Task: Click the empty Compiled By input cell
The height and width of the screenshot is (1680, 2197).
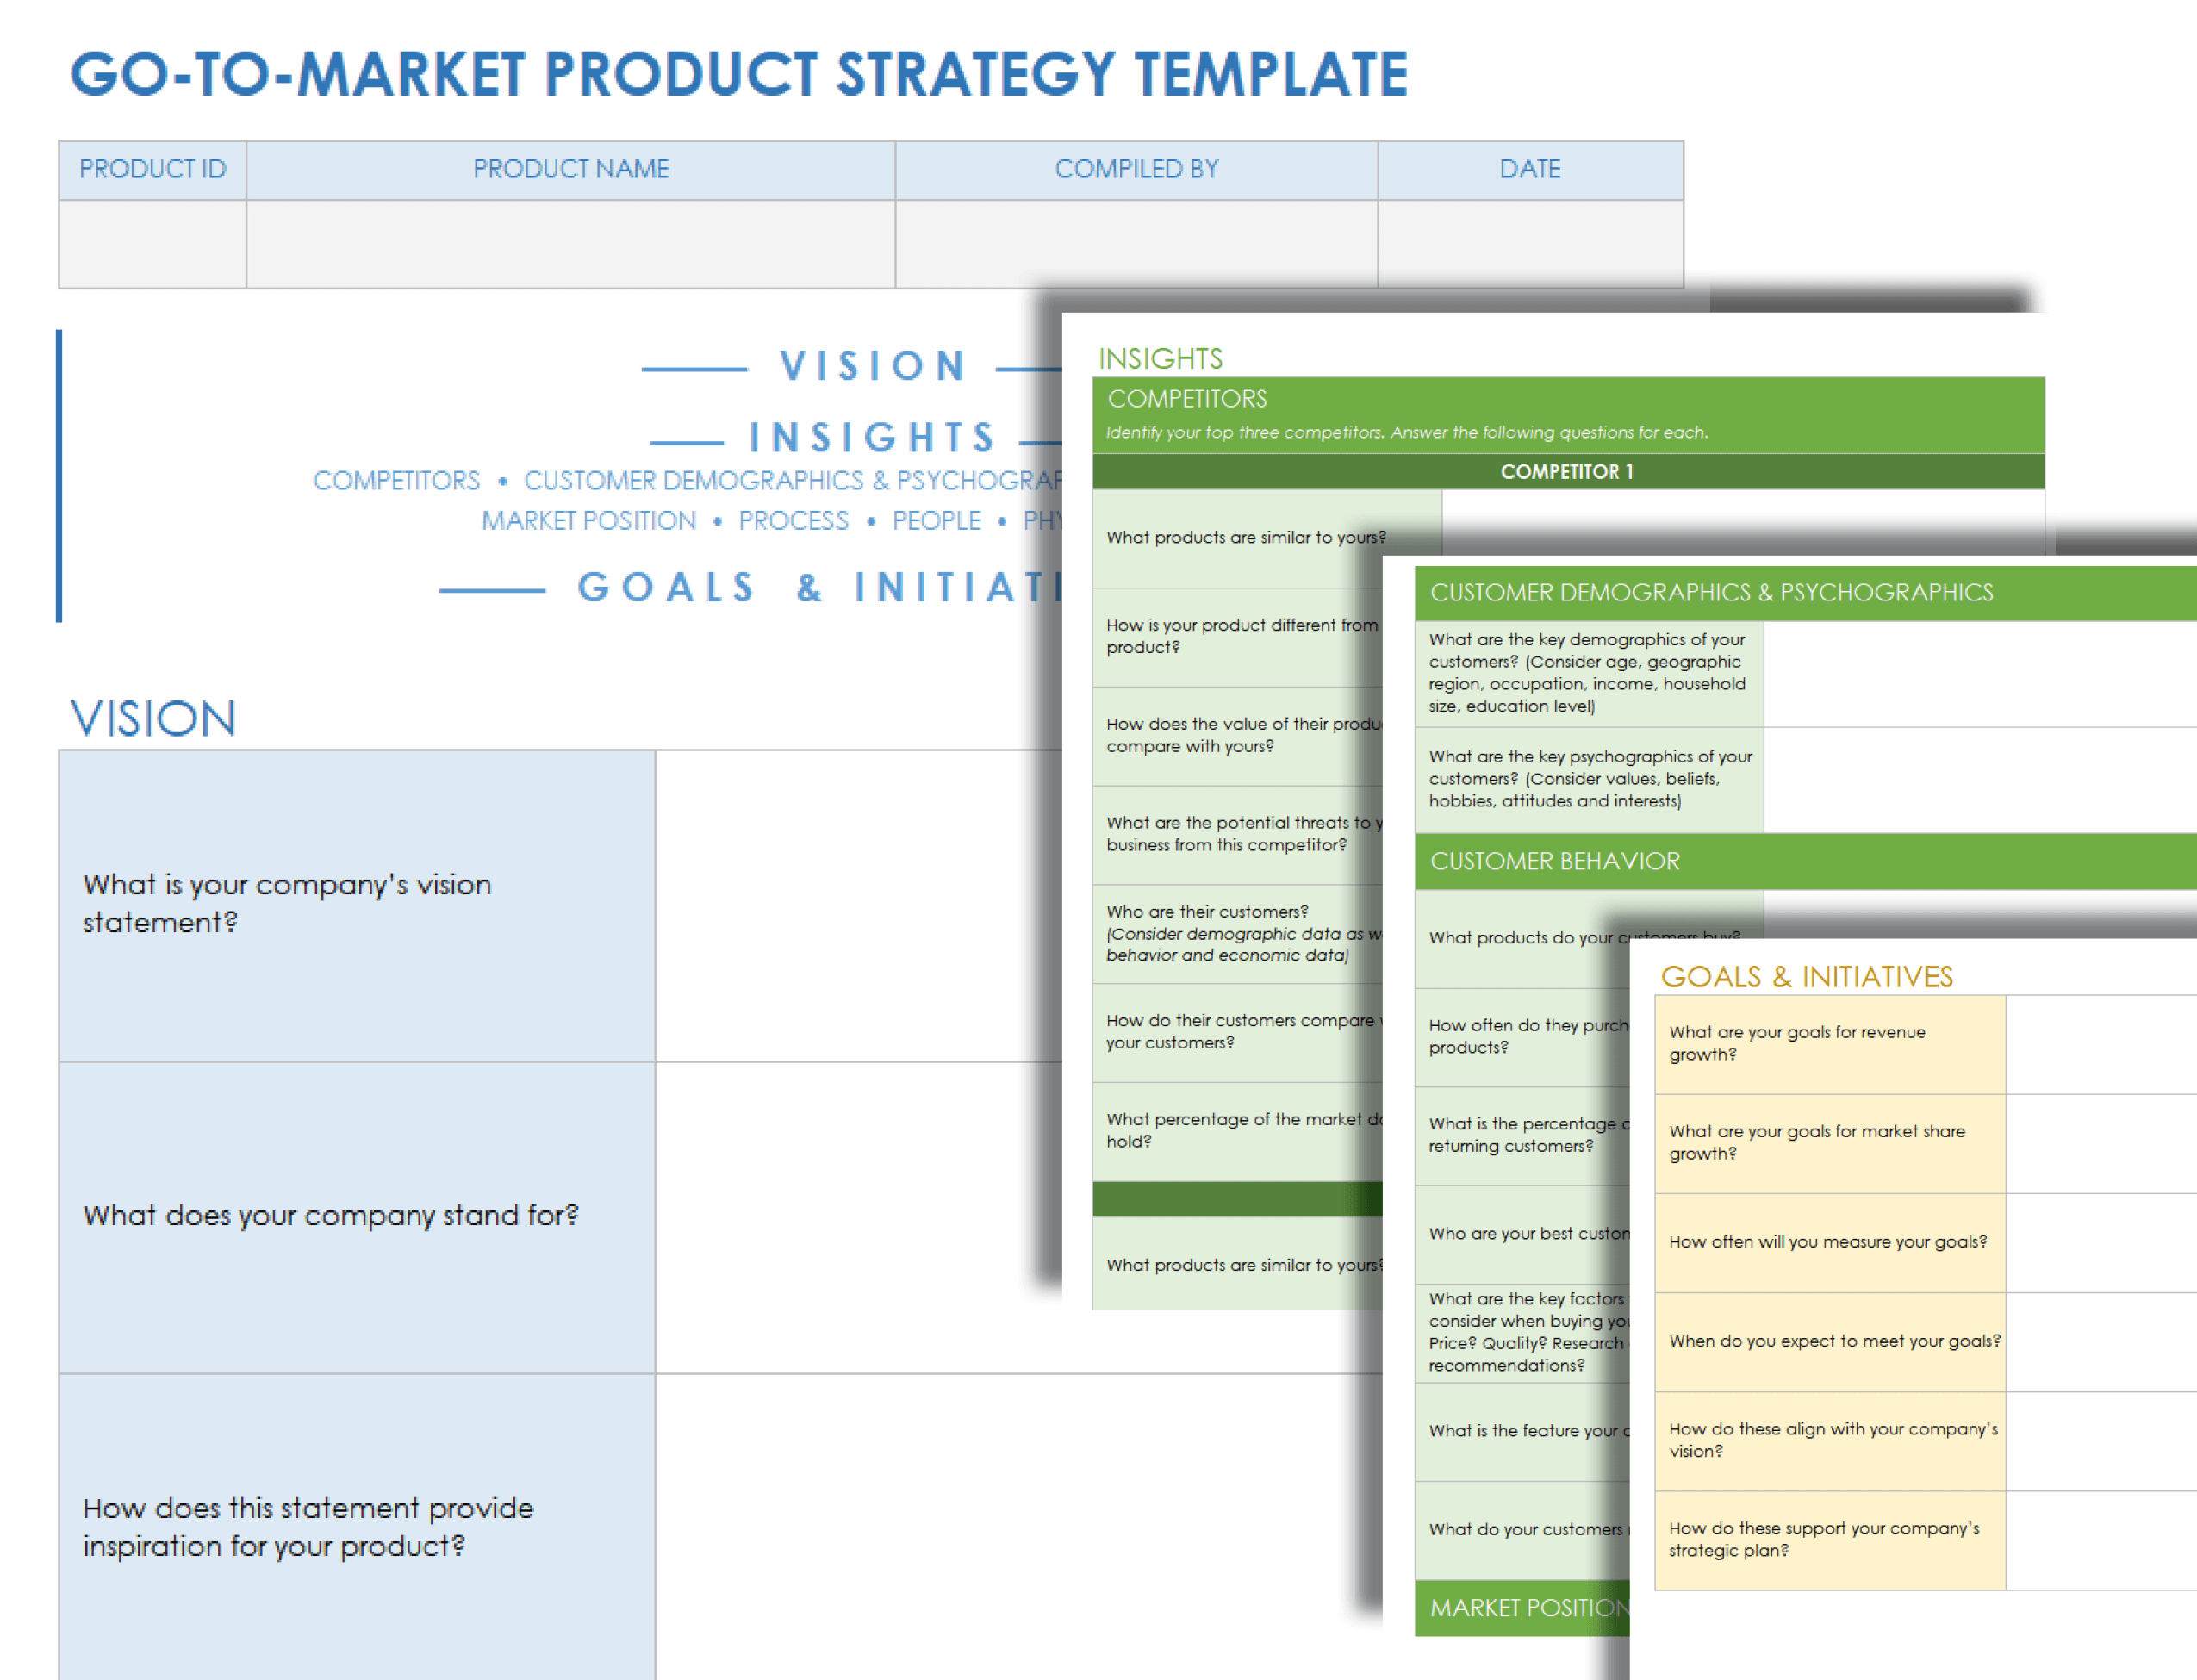Action: pos(1136,244)
